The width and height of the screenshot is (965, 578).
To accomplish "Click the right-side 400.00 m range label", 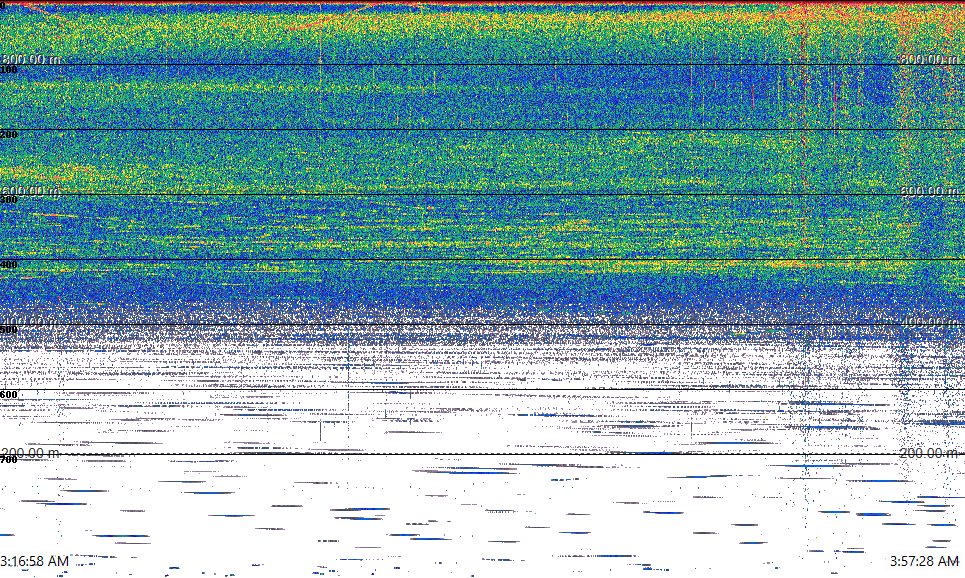I will pyautogui.click(x=930, y=321).
